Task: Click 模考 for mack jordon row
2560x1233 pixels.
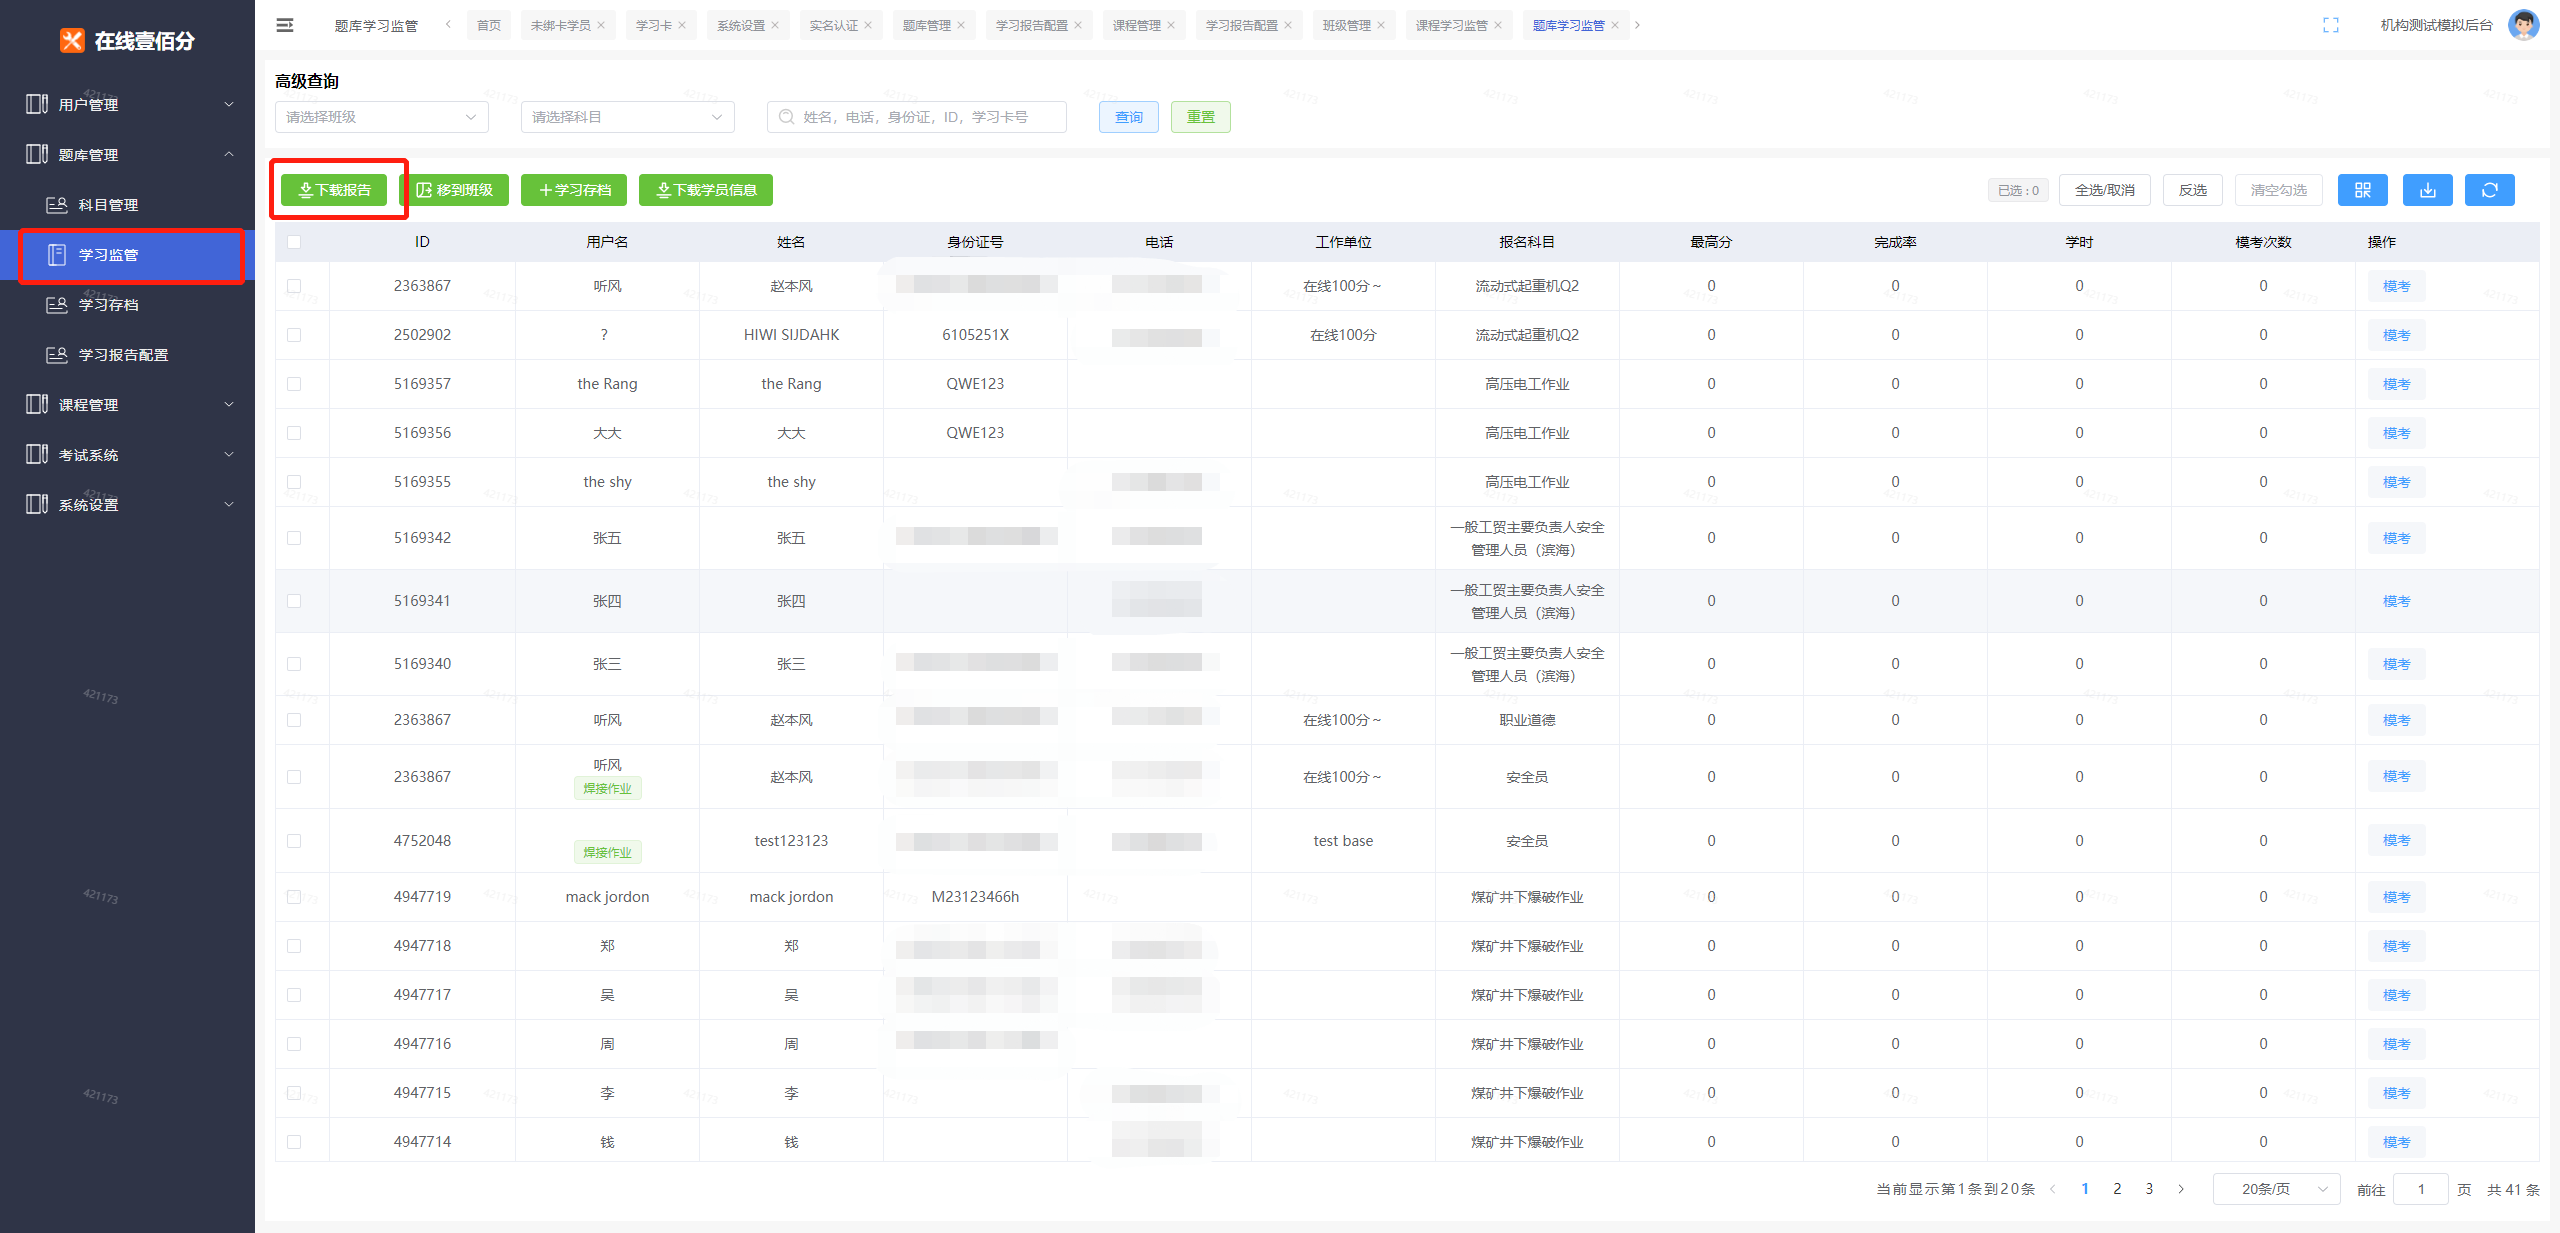Action: [2396, 897]
